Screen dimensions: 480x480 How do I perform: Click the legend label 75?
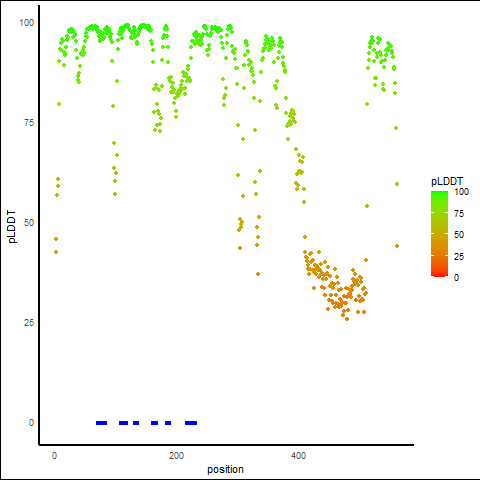tap(459, 214)
